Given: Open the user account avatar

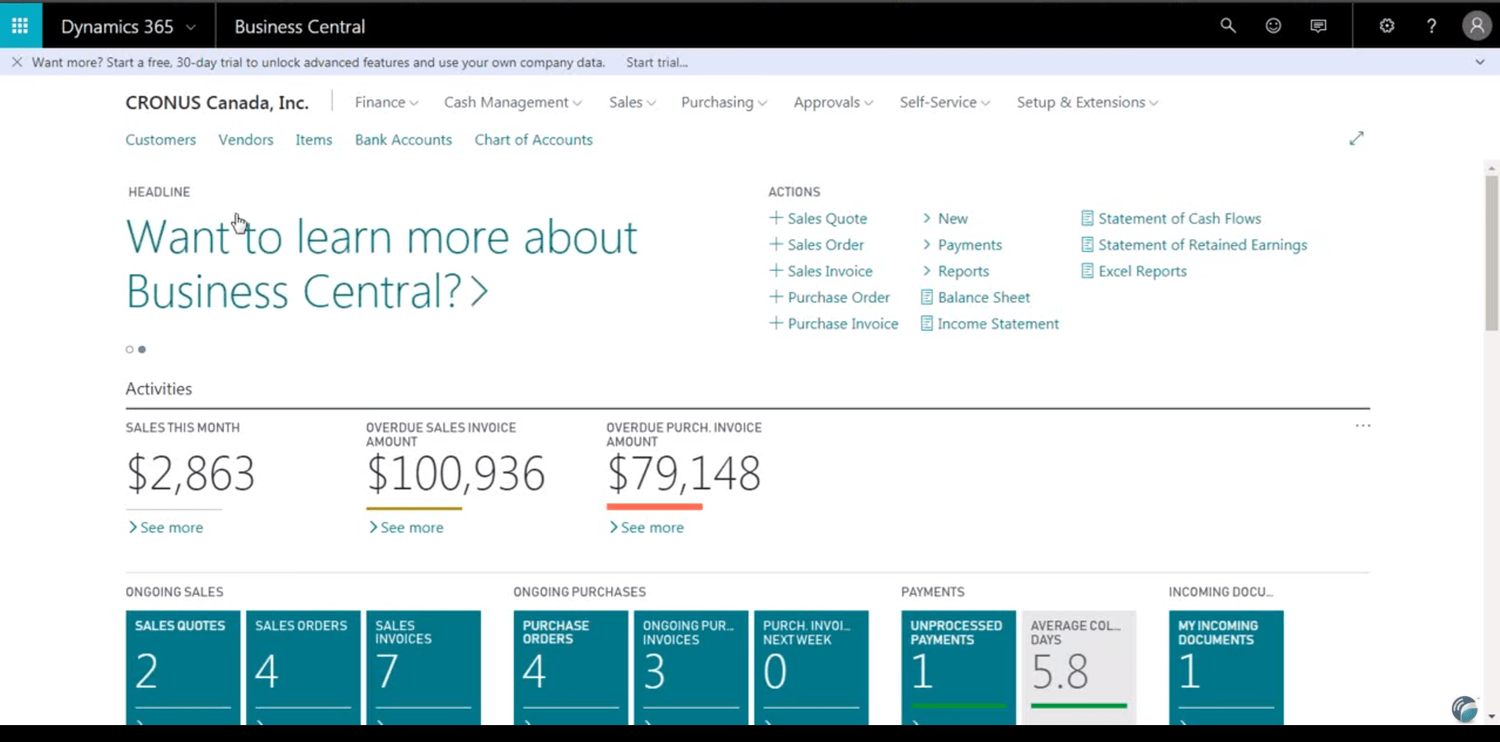Looking at the screenshot, I should (x=1476, y=26).
